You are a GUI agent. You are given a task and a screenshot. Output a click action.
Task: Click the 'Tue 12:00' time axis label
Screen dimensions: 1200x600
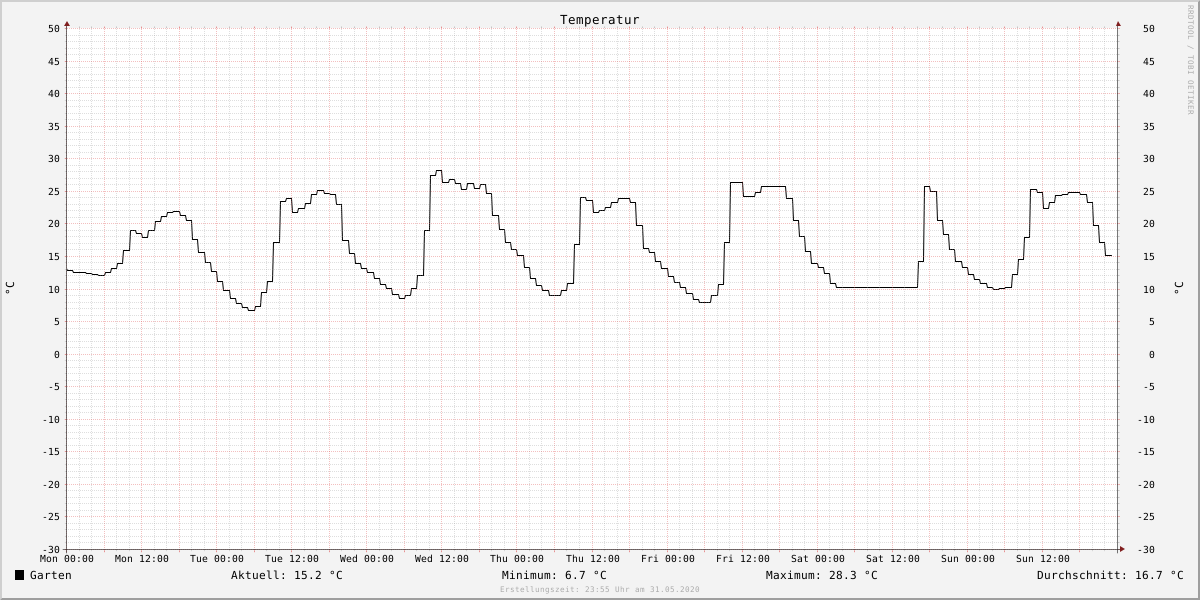pos(292,559)
